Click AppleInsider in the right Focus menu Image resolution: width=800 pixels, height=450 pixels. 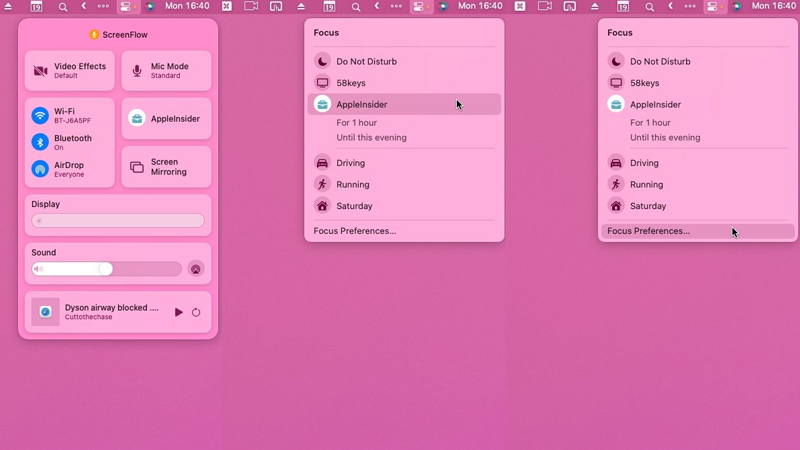(x=697, y=104)
